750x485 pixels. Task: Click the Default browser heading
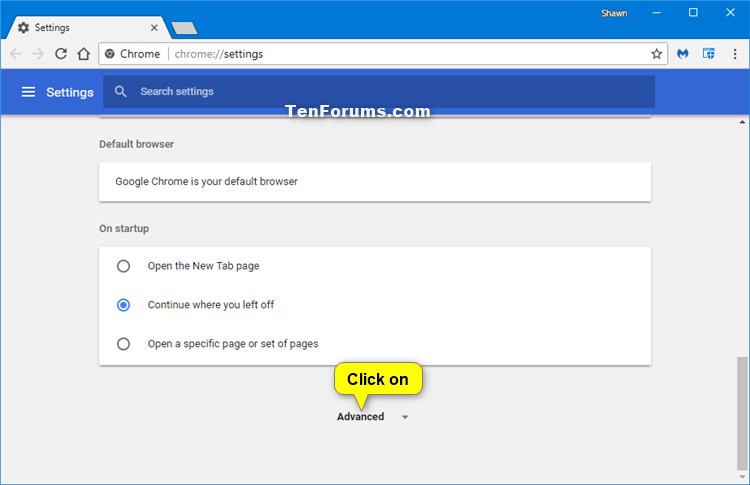136,144
